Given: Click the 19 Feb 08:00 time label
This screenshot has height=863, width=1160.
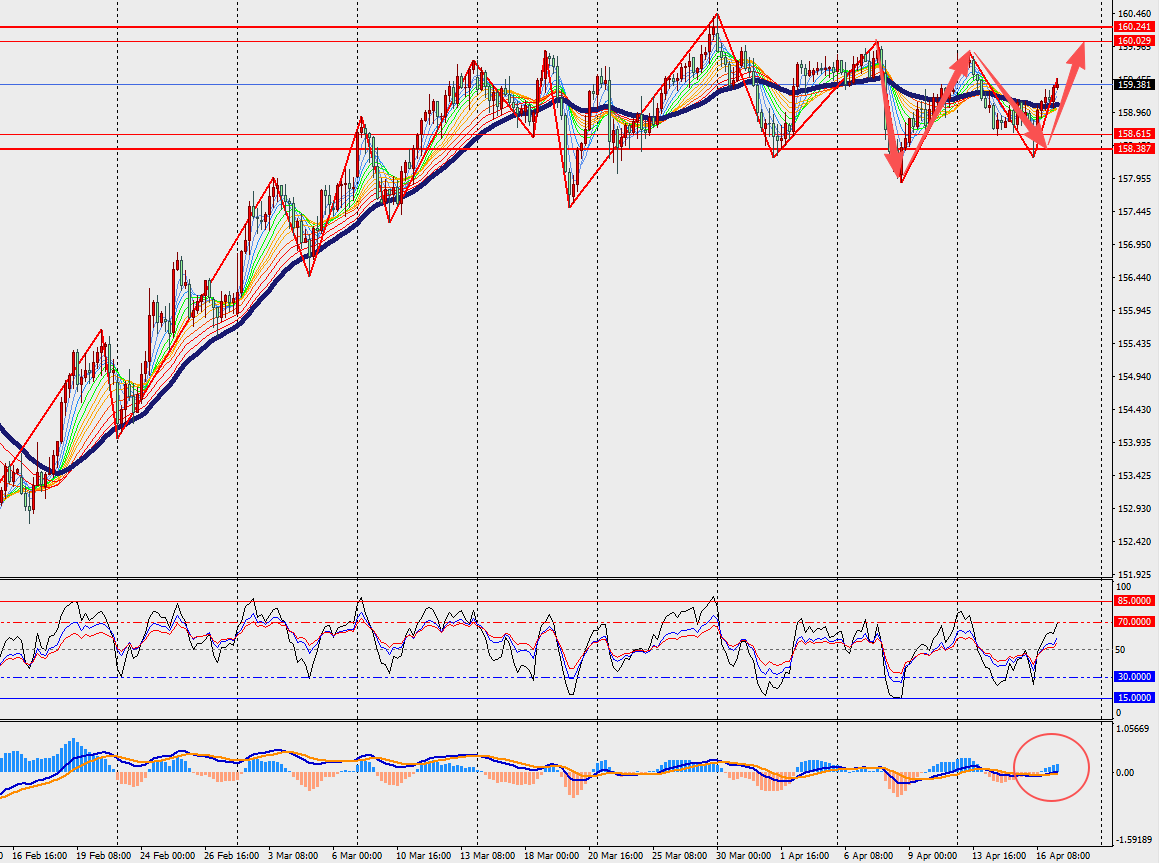Looking at the screenshot, I should tap(105, 856).
